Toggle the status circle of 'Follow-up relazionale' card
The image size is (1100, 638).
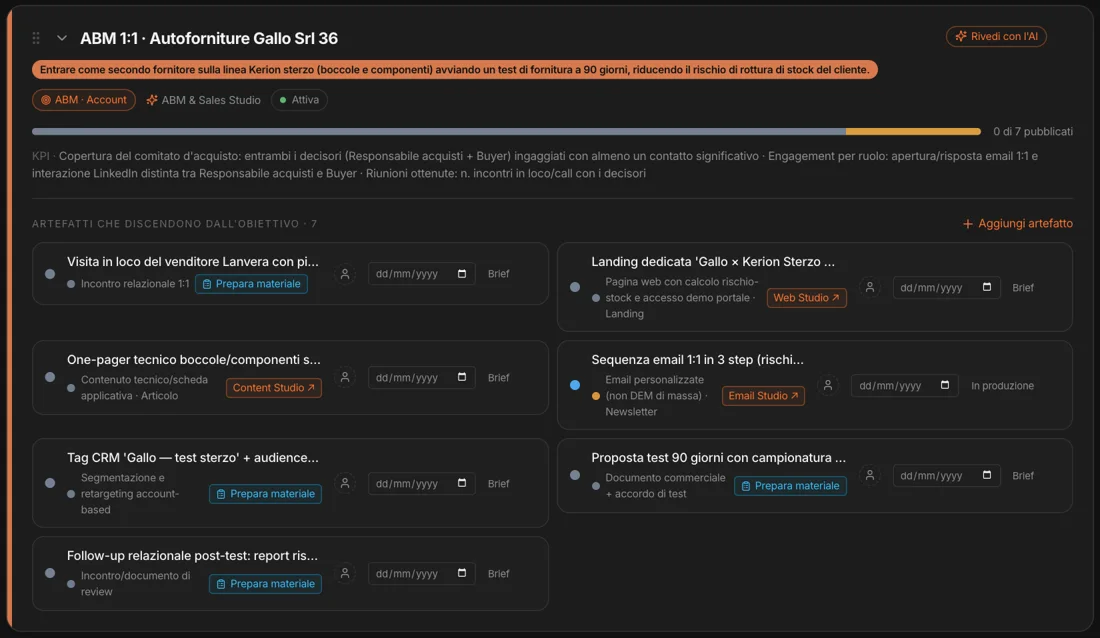click(50, 573)
